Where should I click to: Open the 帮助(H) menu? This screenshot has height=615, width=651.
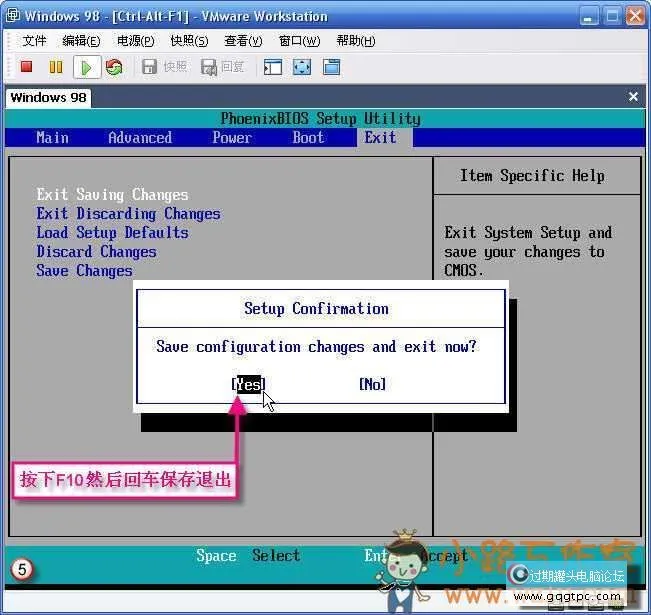click(x=356, y=41)
